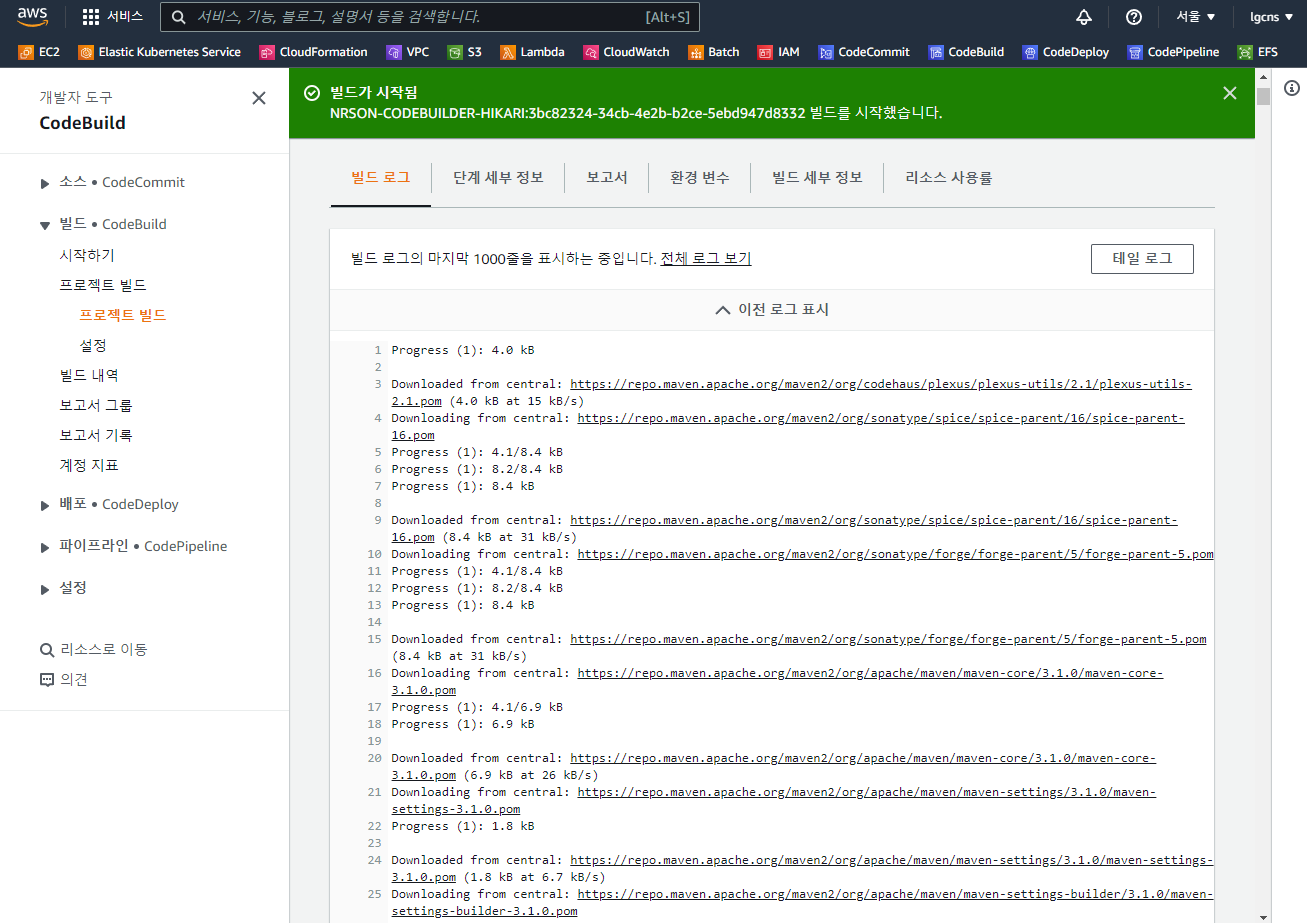Click the search magnifier icon in search bar
Viewport: 1307px width, 923px height.
tap(178, 17)
